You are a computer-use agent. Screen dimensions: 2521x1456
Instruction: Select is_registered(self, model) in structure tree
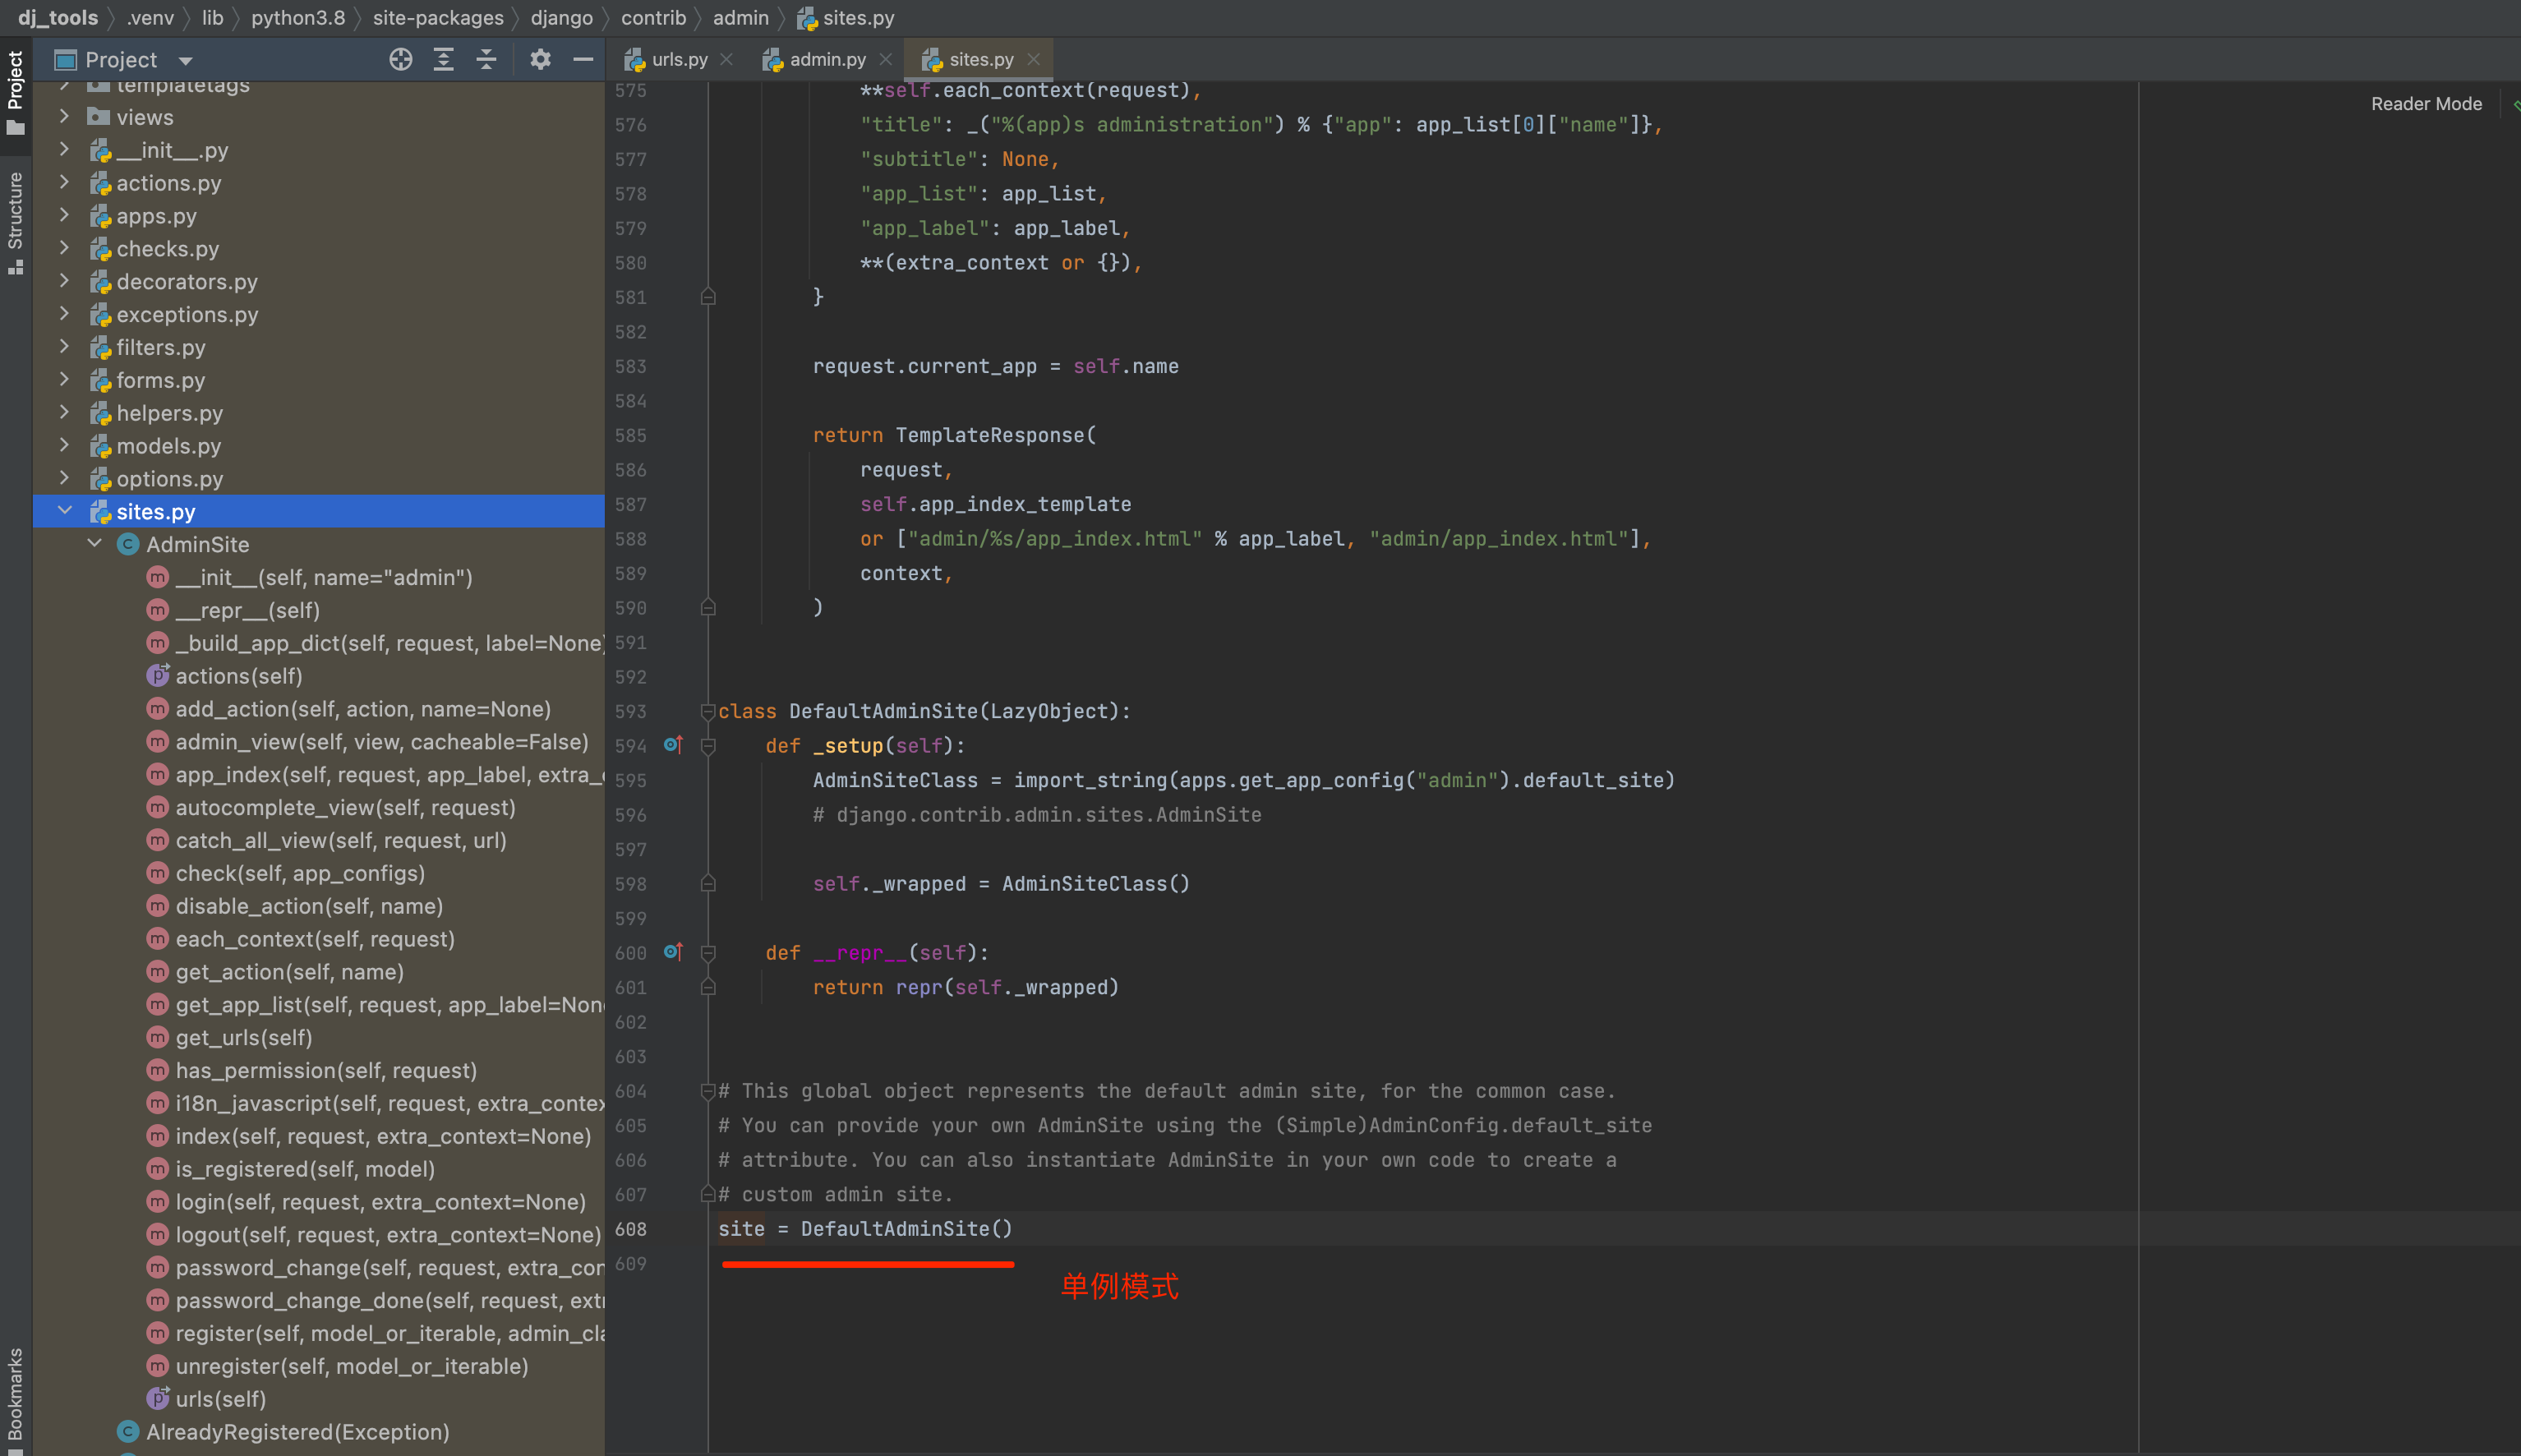(305, 1169)
